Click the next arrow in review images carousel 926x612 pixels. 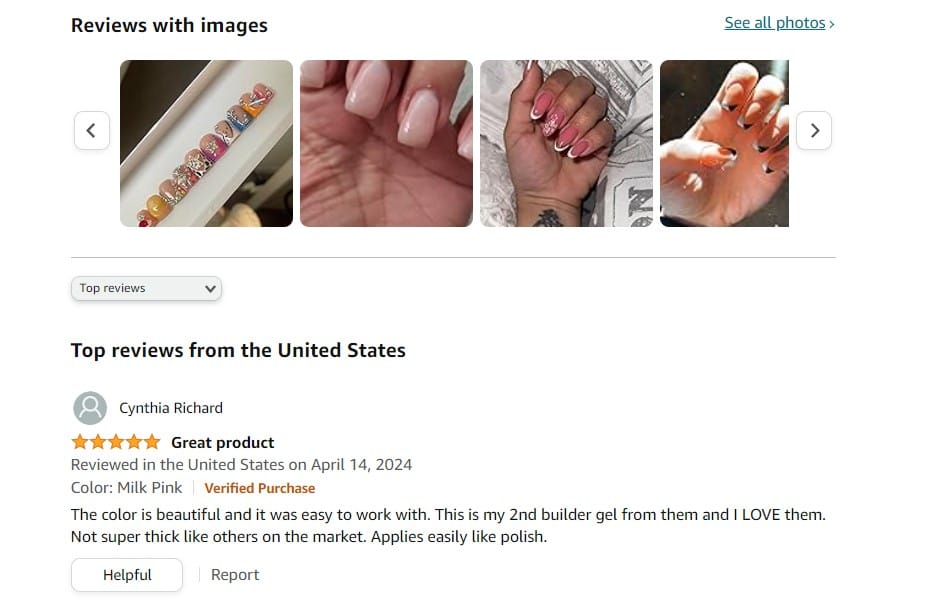coord(814,131)
